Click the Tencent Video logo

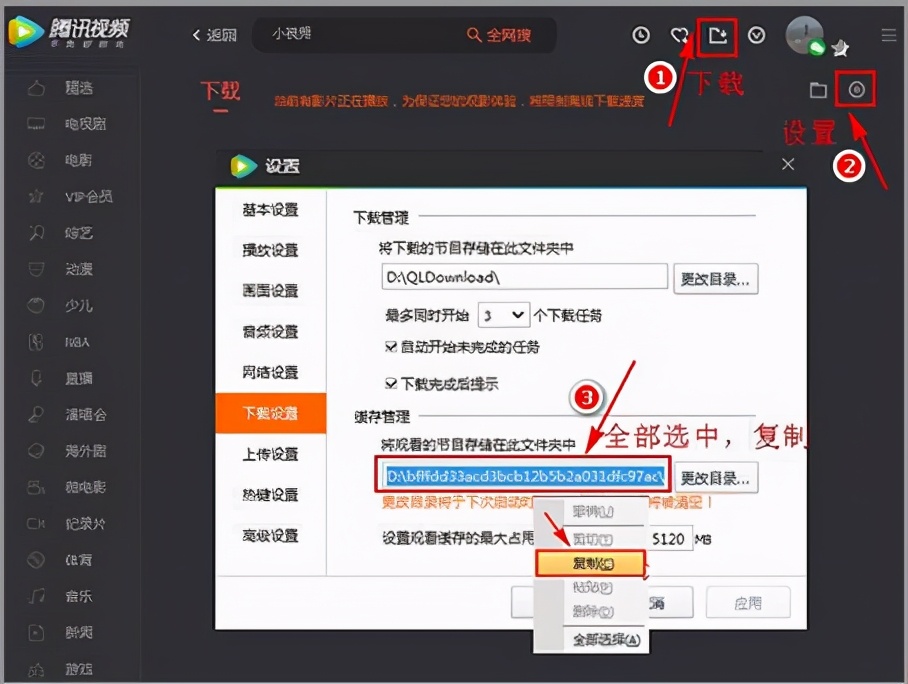coord(69,32)
